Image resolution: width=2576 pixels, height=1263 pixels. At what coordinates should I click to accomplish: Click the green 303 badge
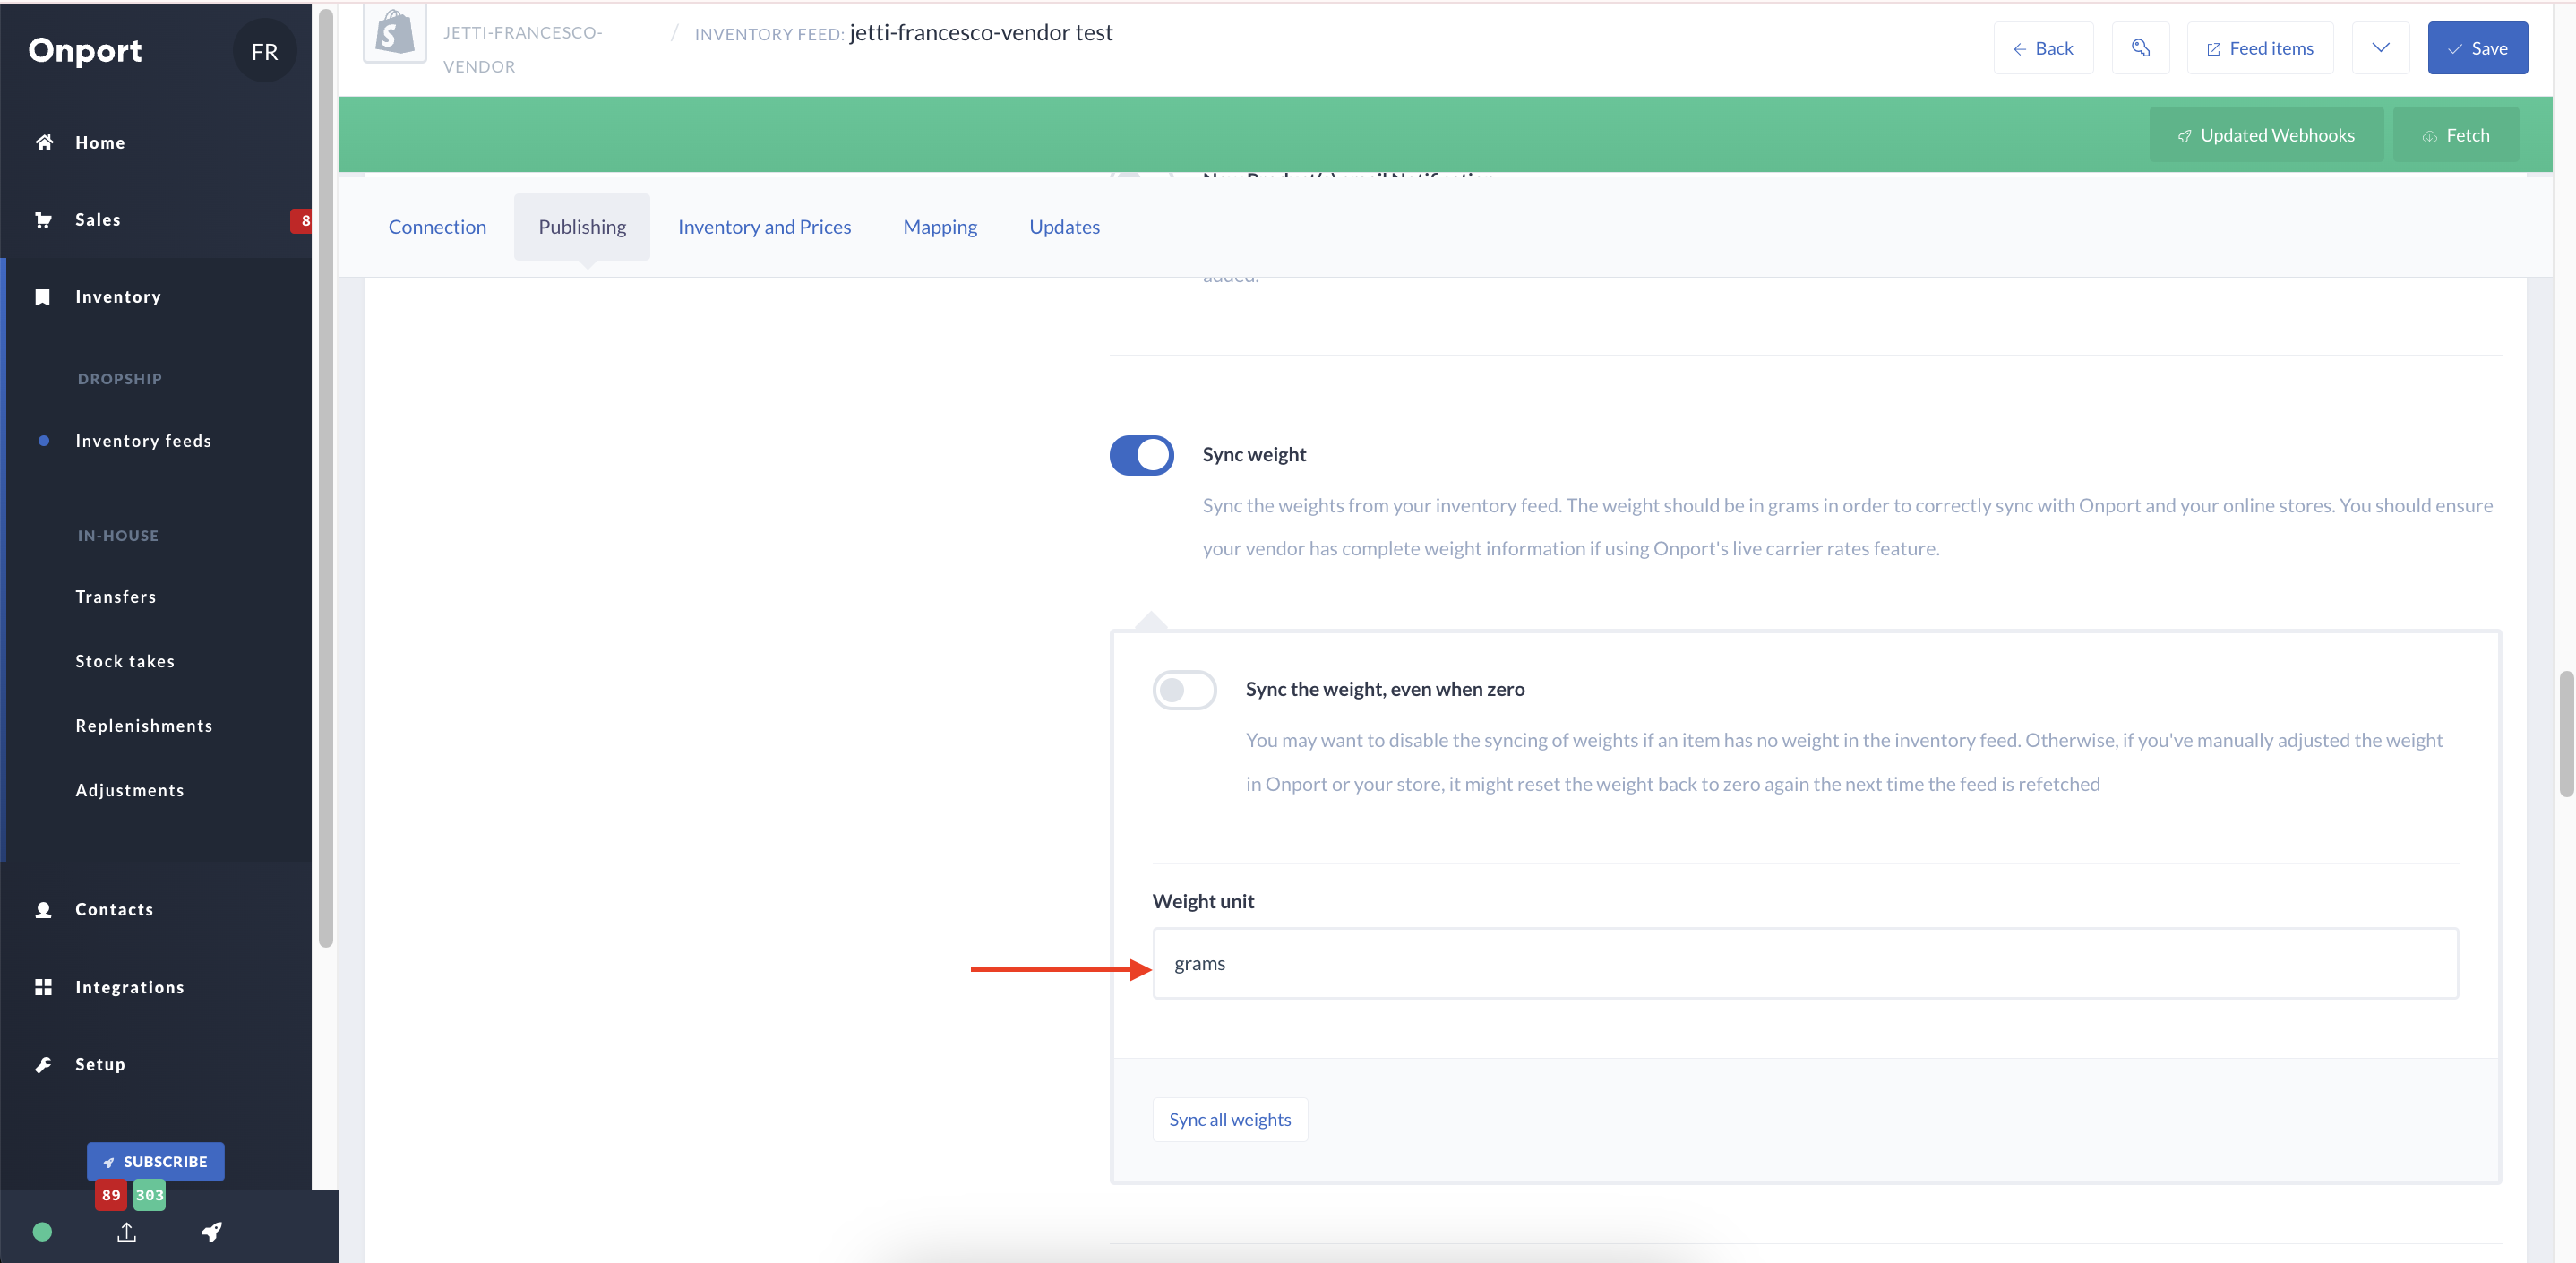click(x=149, y=1195)
